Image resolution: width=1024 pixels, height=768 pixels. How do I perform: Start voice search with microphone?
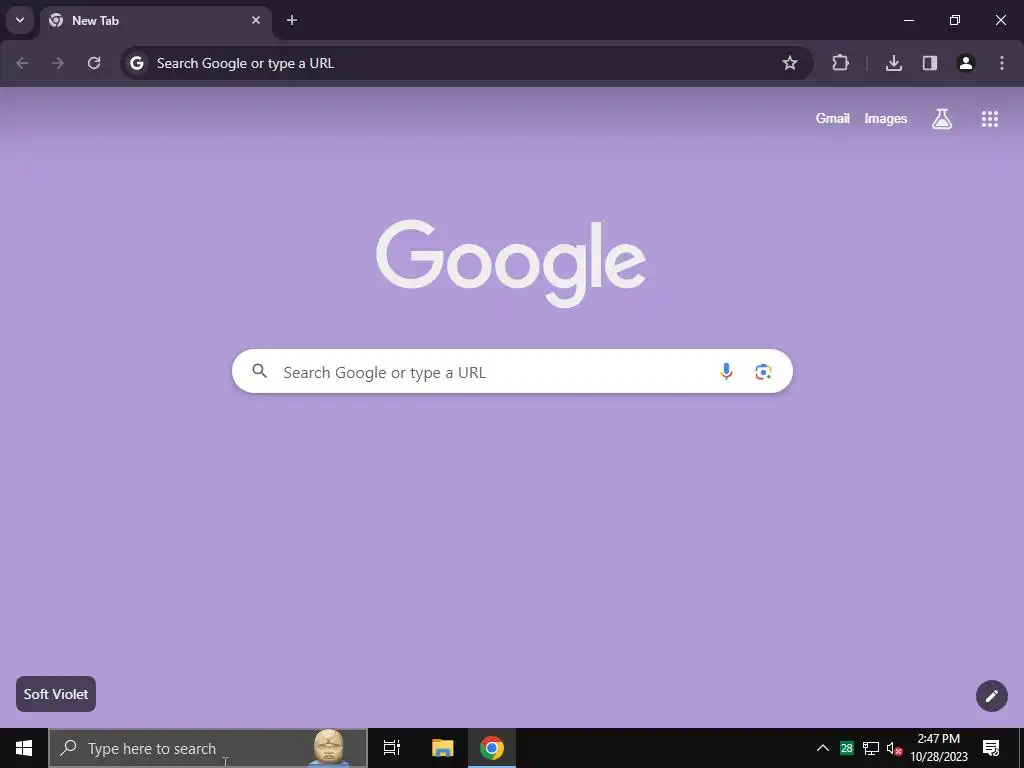(x=726, y=372)
